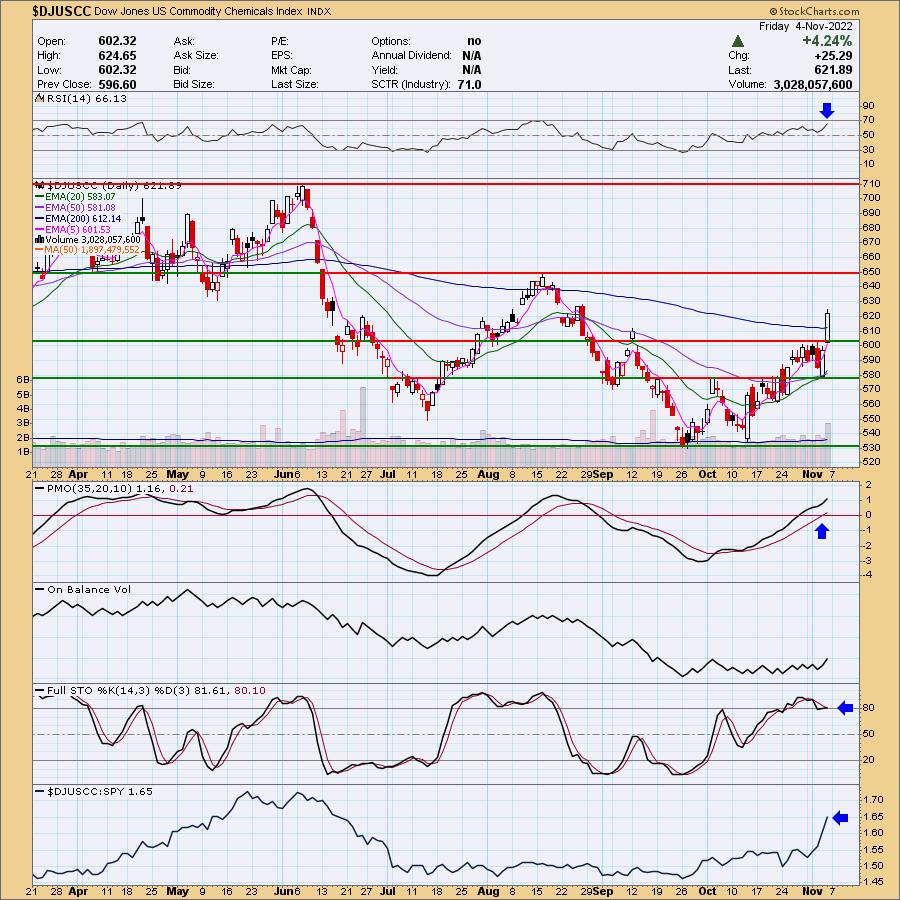Click the Options value 'no'
The image size is (900, 900).
[474, 41]
